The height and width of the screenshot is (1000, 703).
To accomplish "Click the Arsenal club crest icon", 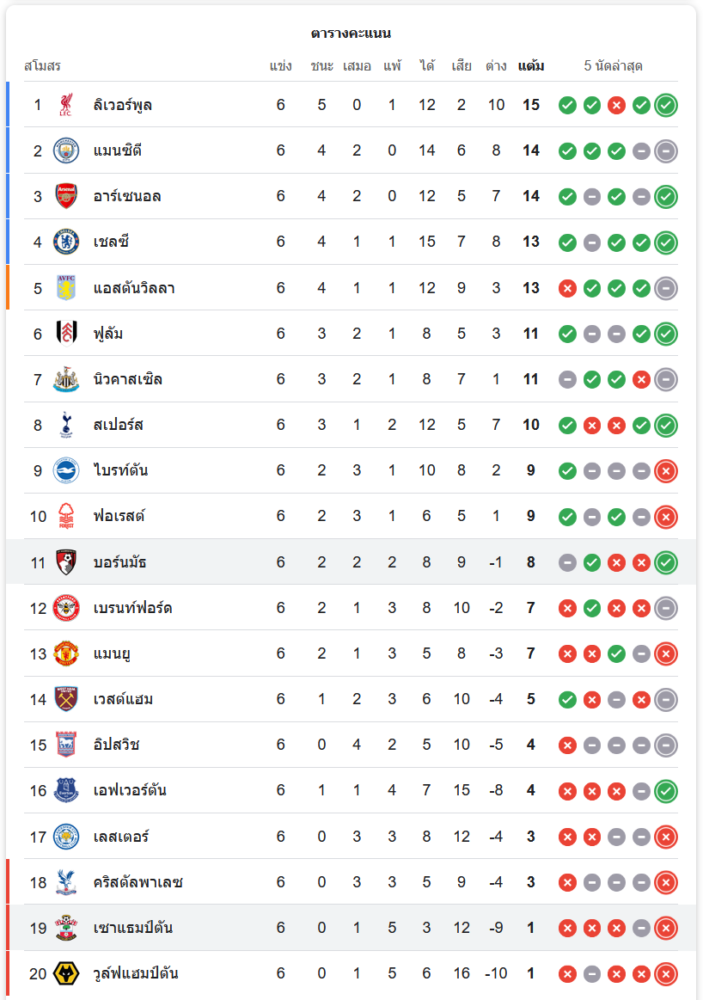I will pos(66,196).
